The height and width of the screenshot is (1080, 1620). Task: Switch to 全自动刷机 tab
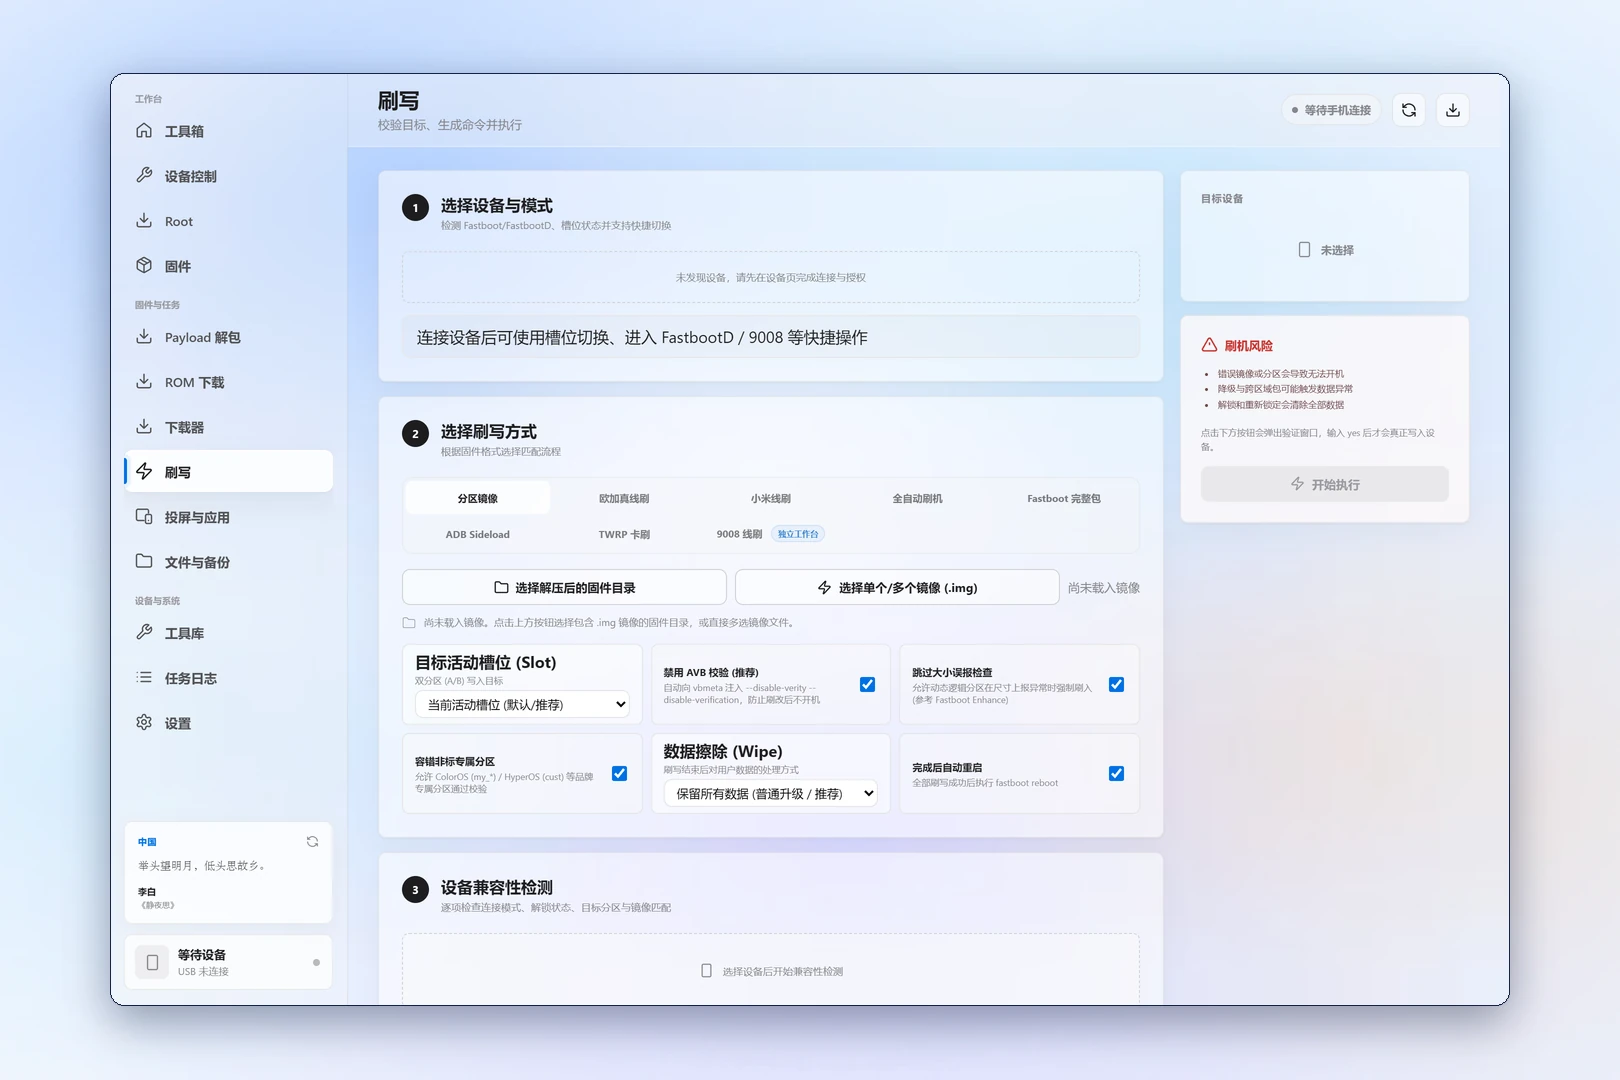pos(917,498)
